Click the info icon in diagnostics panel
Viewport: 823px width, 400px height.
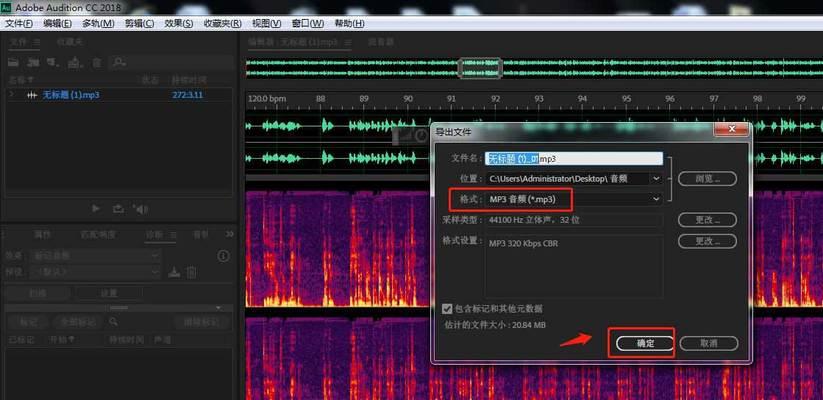click(x=224, y=256)
